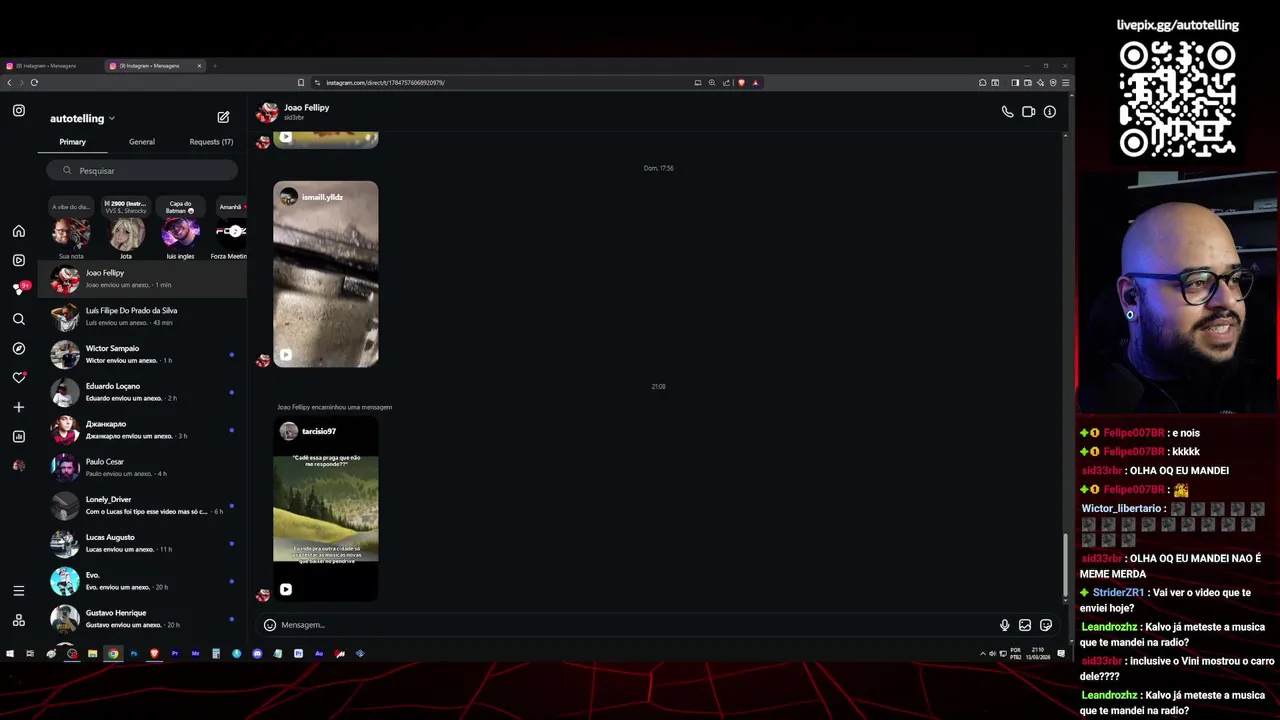Open a new browser tab
This screenshot has height=720, width=1280.
[x=214, y=66]
